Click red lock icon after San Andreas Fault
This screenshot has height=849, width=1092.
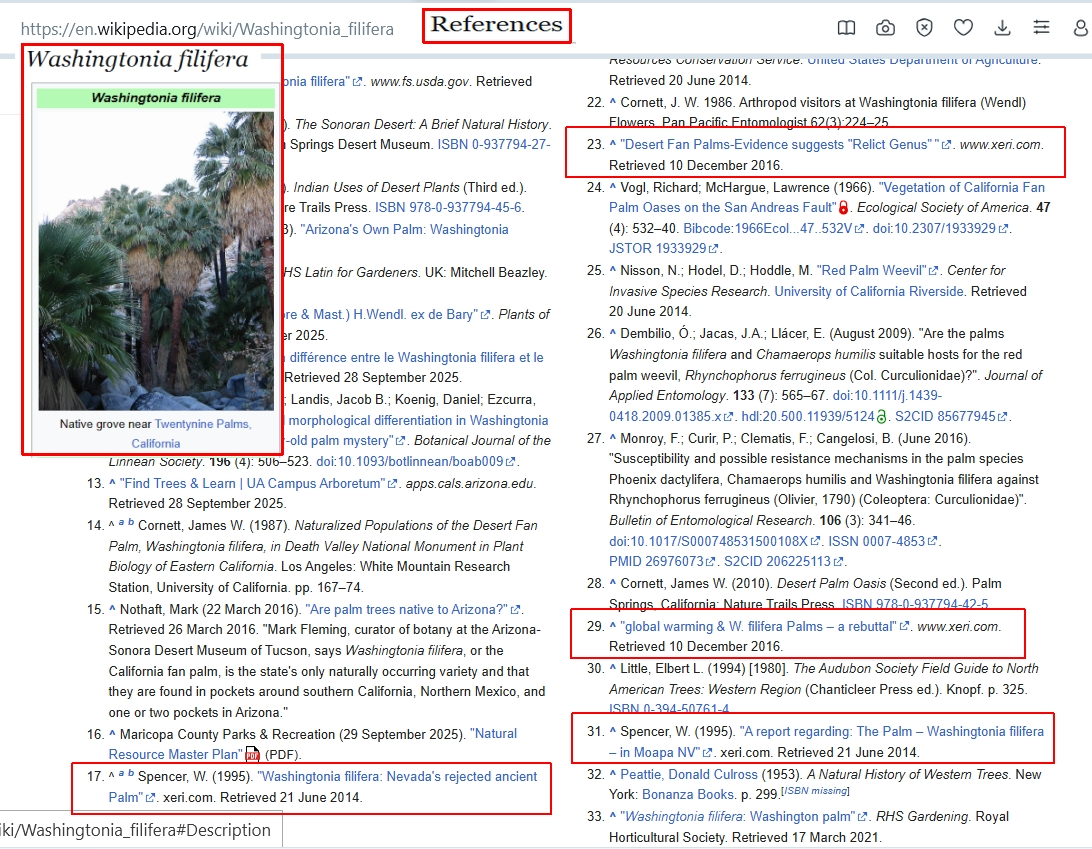(x=843, y=208)
